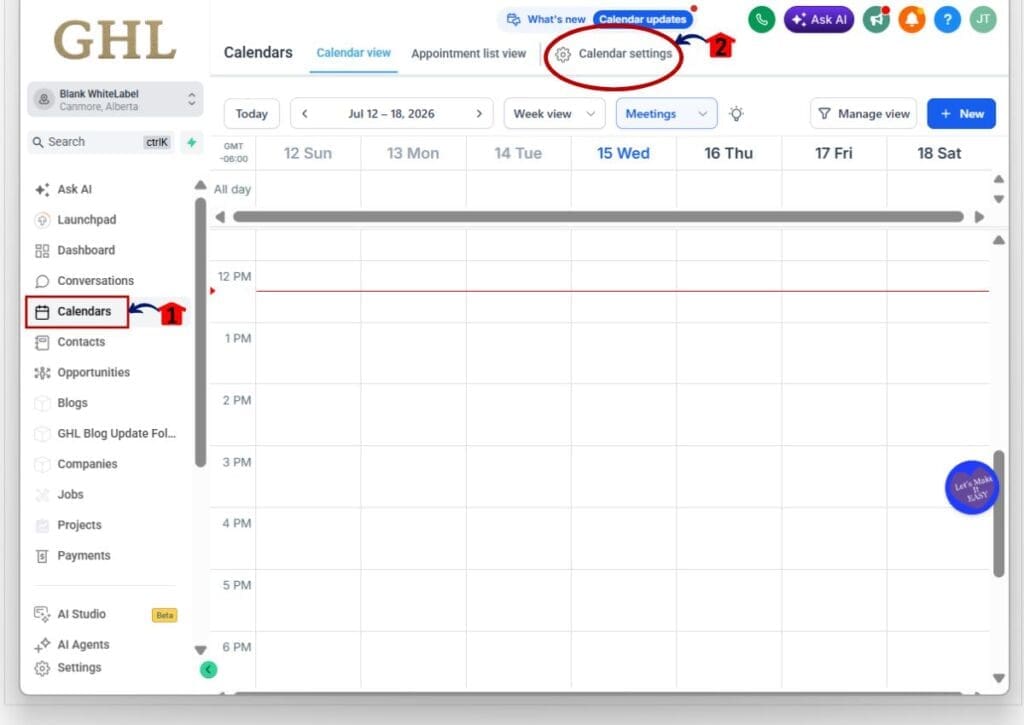Click the Let's Make It Easy floating button
The image size is (1024, 725).
[x=972, y=488]
